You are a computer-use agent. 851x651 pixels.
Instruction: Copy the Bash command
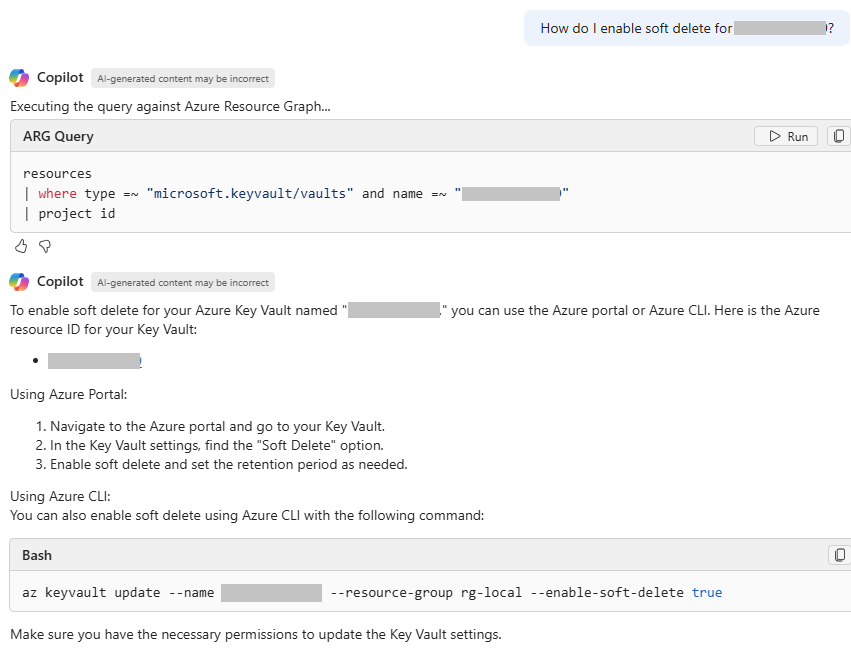click(839, 555)
